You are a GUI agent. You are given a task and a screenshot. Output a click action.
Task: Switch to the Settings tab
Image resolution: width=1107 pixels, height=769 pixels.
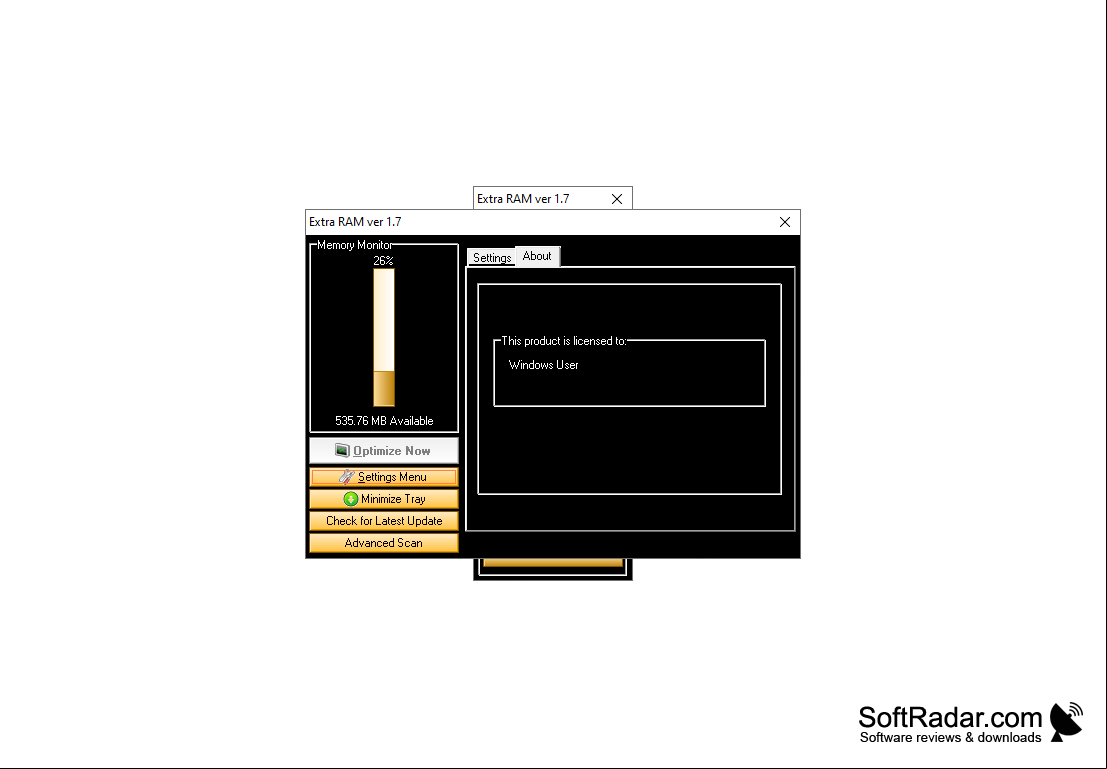tap(491, 258)
